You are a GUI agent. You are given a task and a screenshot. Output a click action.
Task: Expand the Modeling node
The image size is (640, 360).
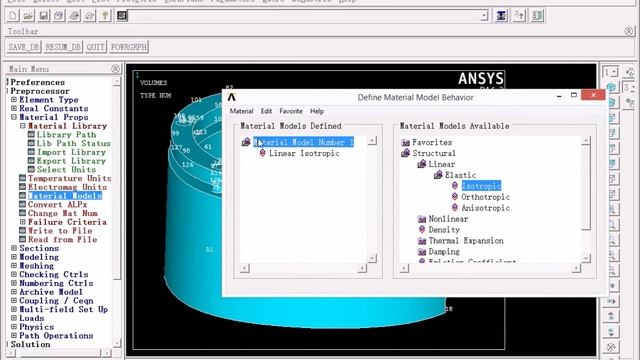pos(14,257)
